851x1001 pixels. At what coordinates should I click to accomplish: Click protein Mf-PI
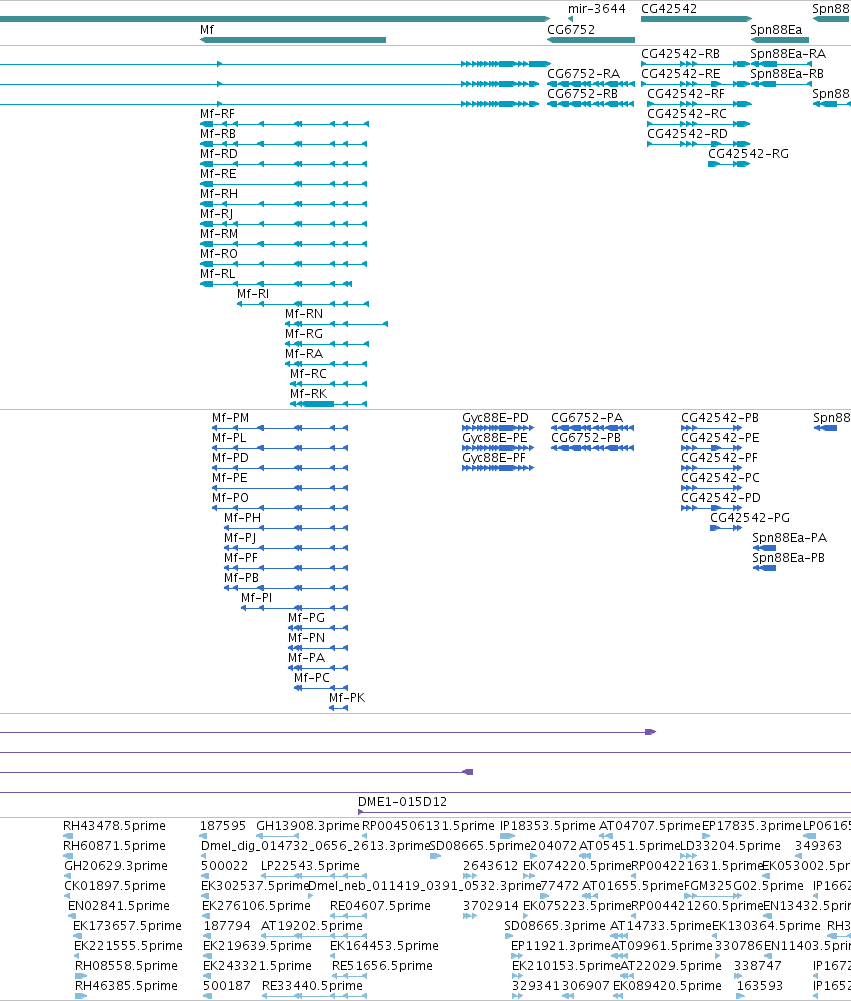[294, 608]
